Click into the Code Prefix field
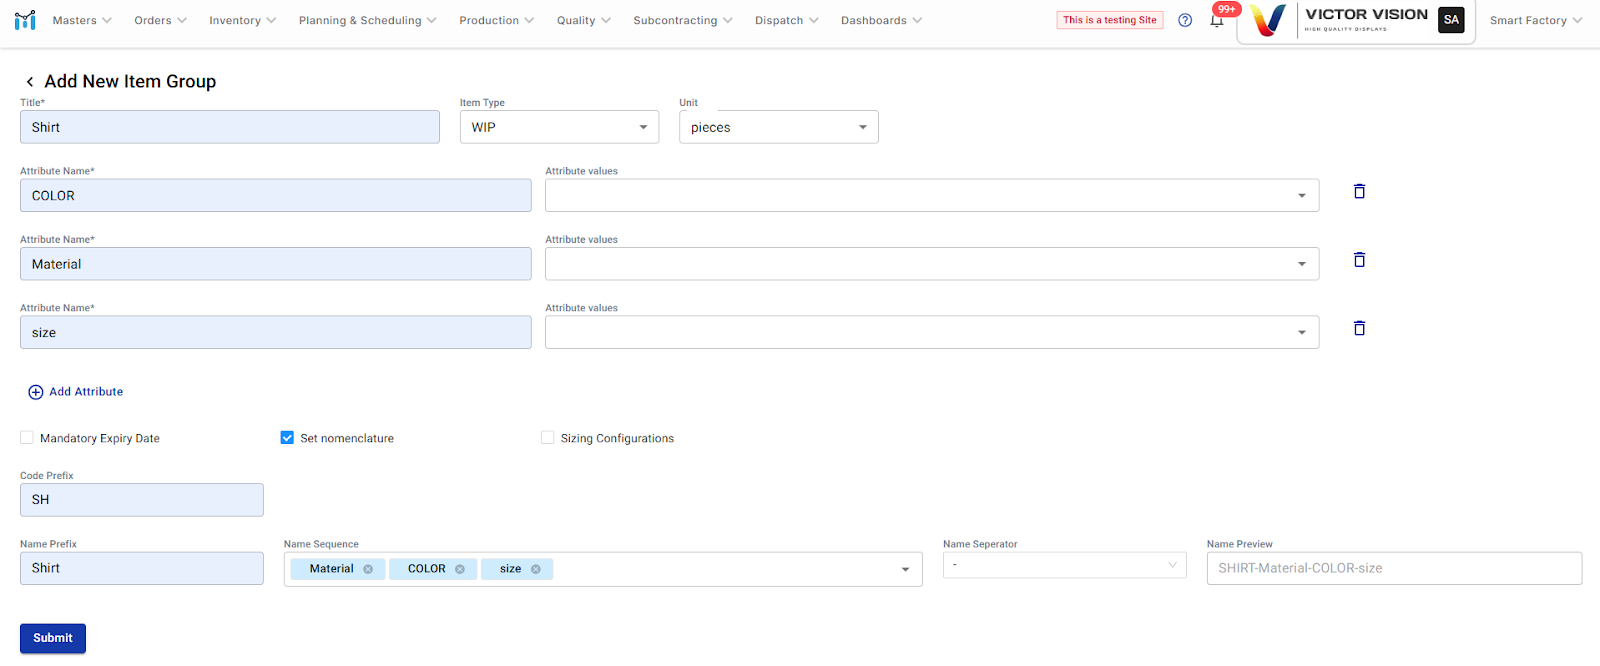 click(x=141, y=500)
